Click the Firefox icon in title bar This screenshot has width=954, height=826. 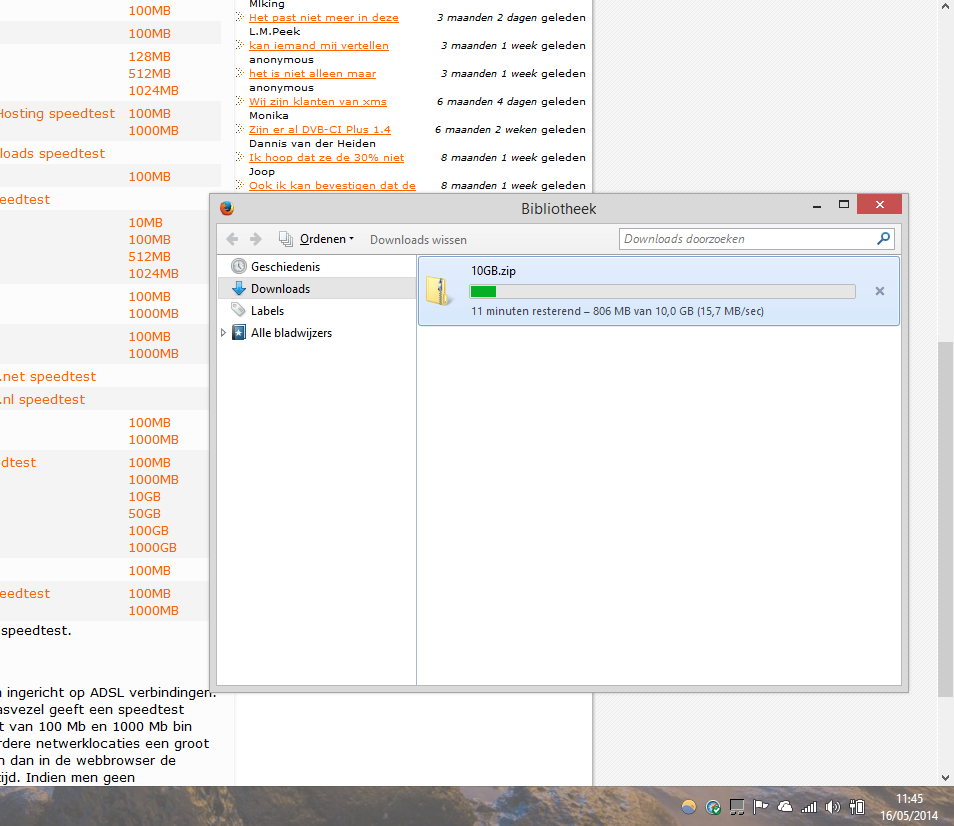(x=226, y=208)
